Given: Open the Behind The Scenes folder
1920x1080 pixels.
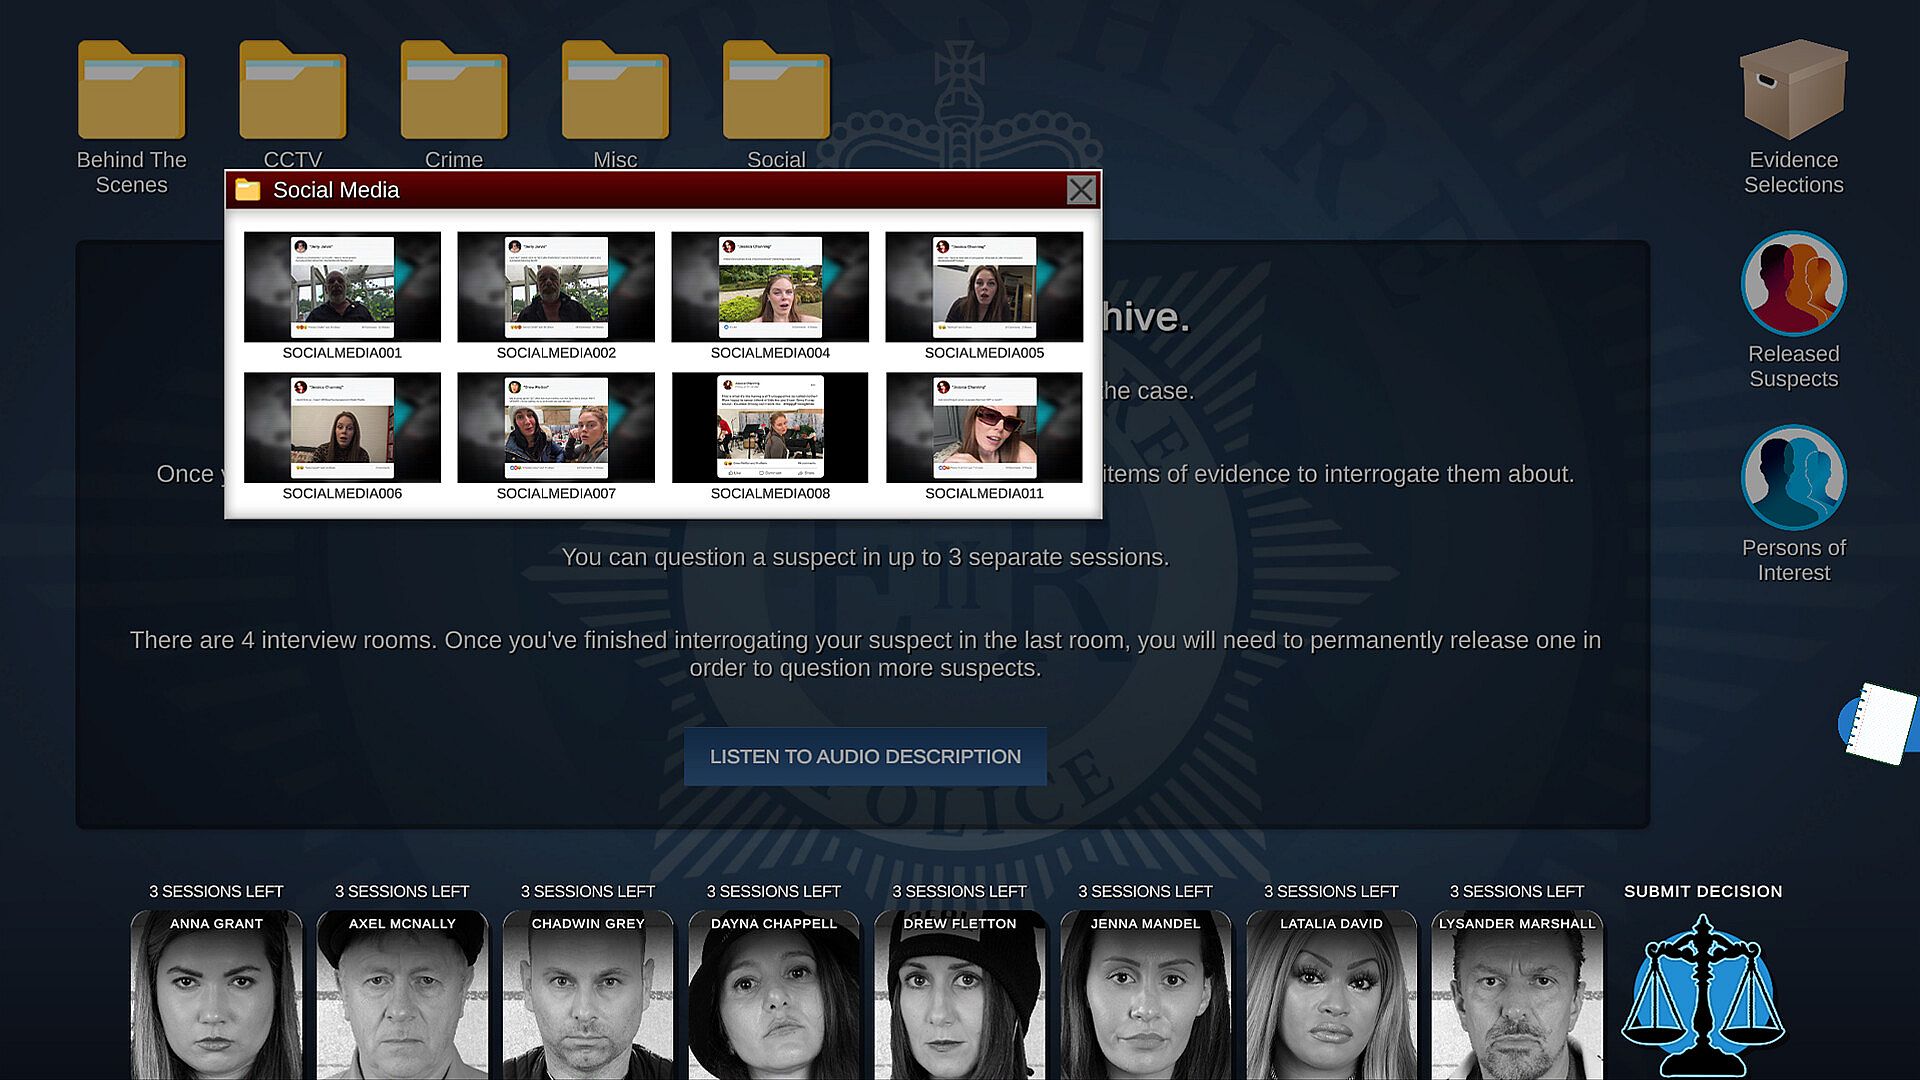Looking at the screenshot, I should coord(131,92).
